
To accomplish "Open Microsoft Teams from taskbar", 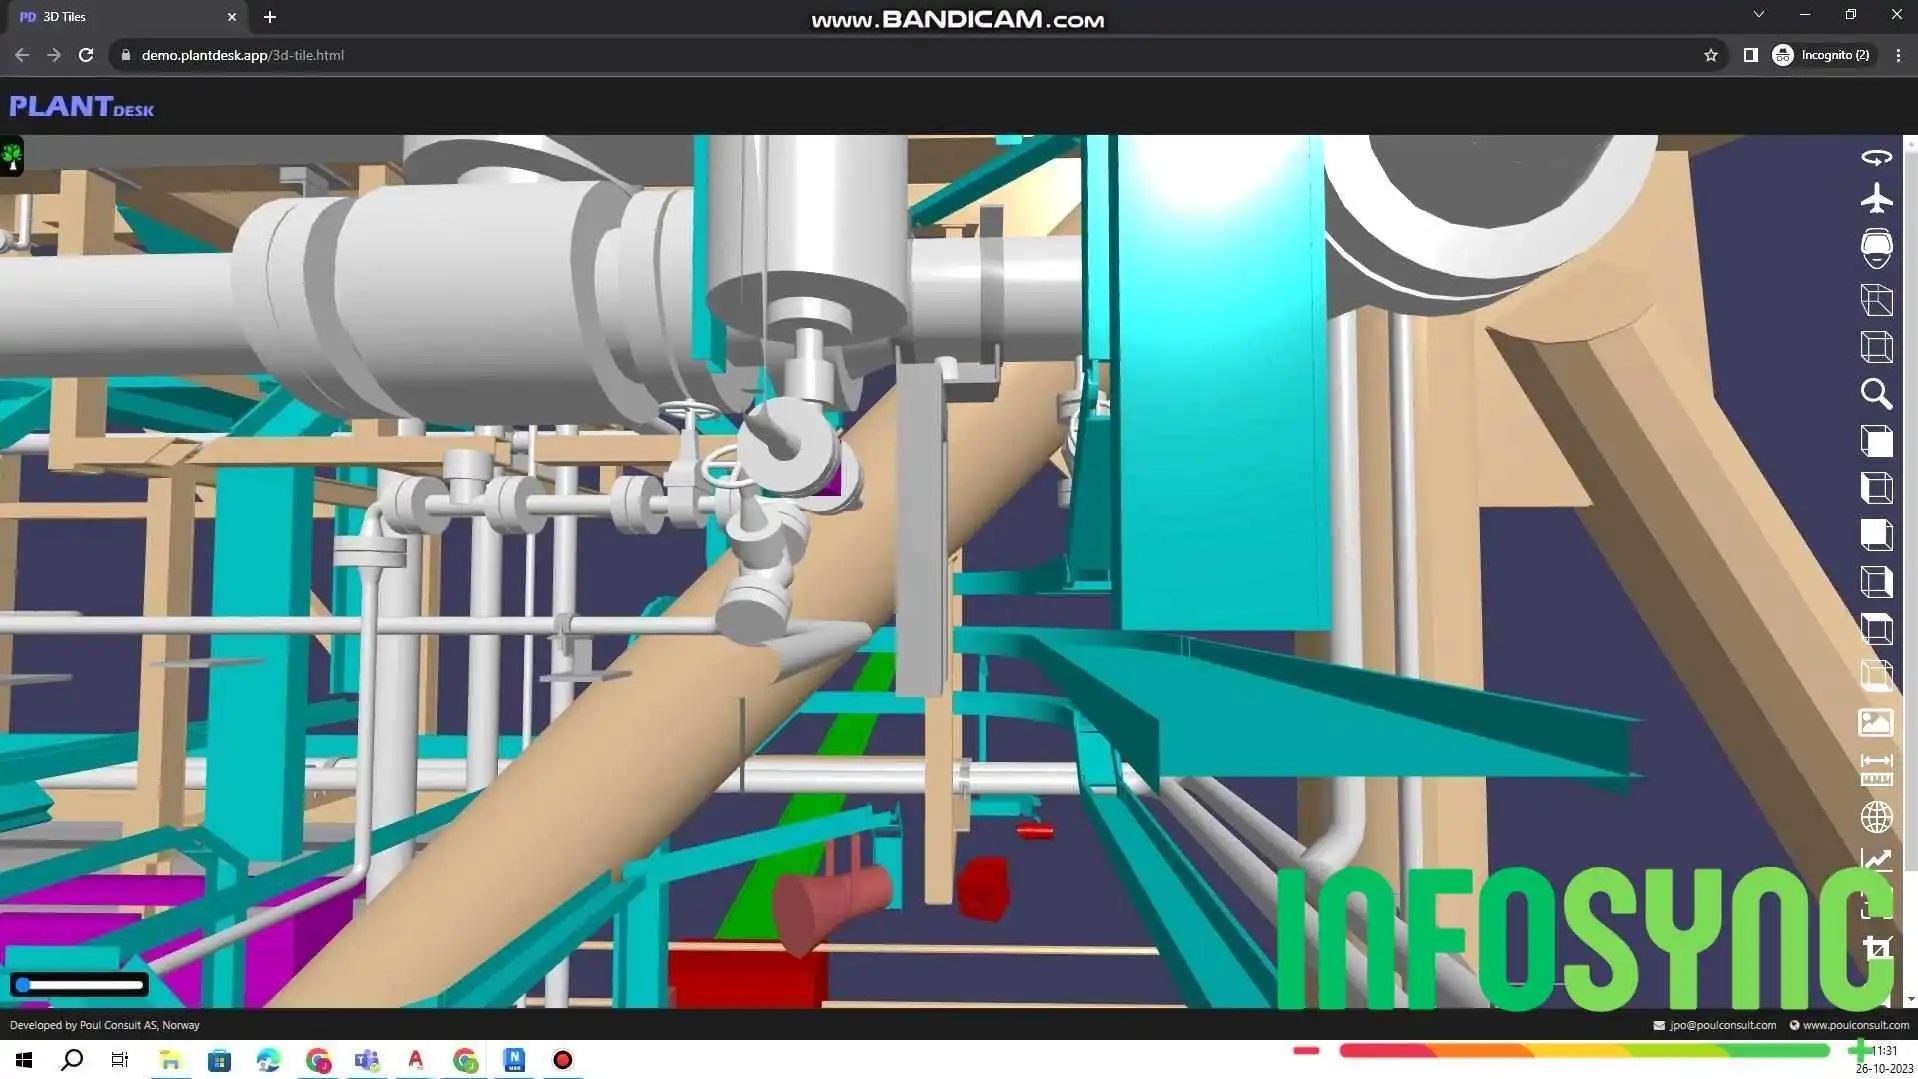I will pyautogui.click(x=367, y=1060).
